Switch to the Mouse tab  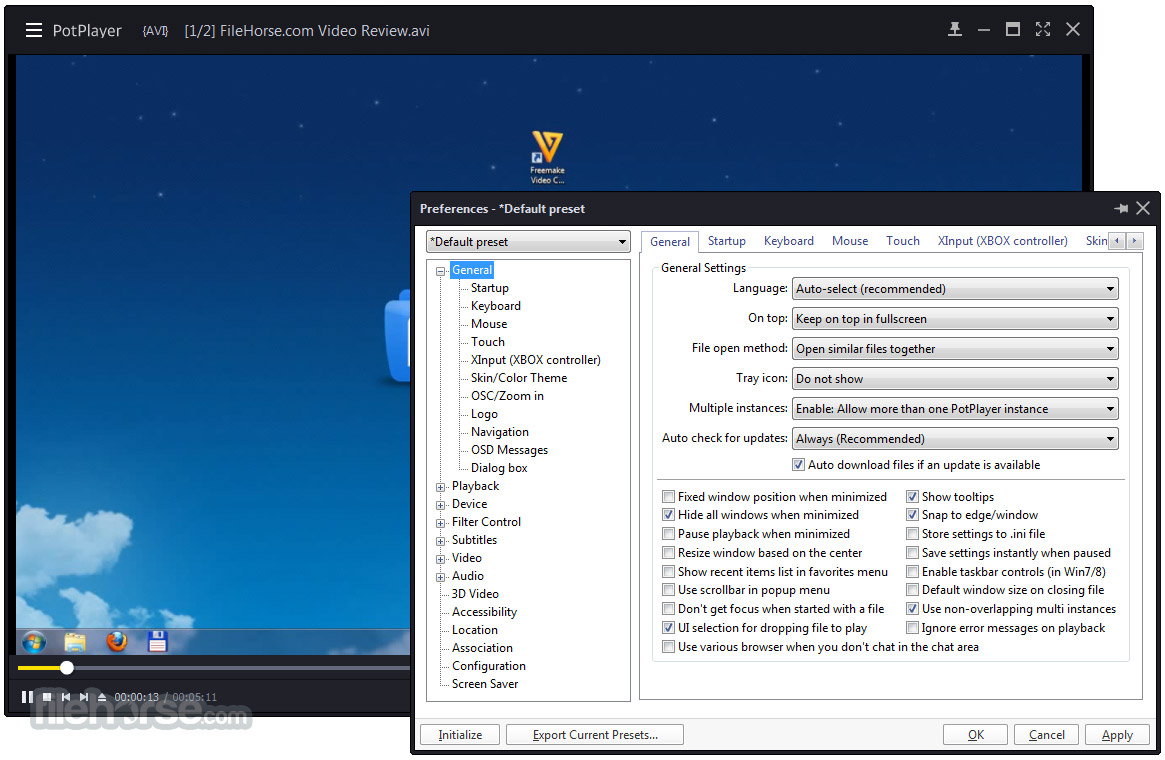coord(850,241)
